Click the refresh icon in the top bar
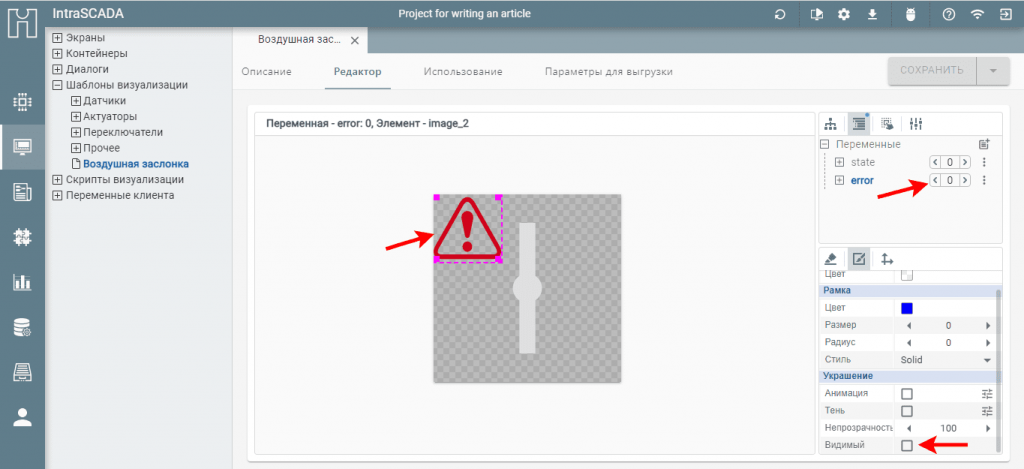 780,14
